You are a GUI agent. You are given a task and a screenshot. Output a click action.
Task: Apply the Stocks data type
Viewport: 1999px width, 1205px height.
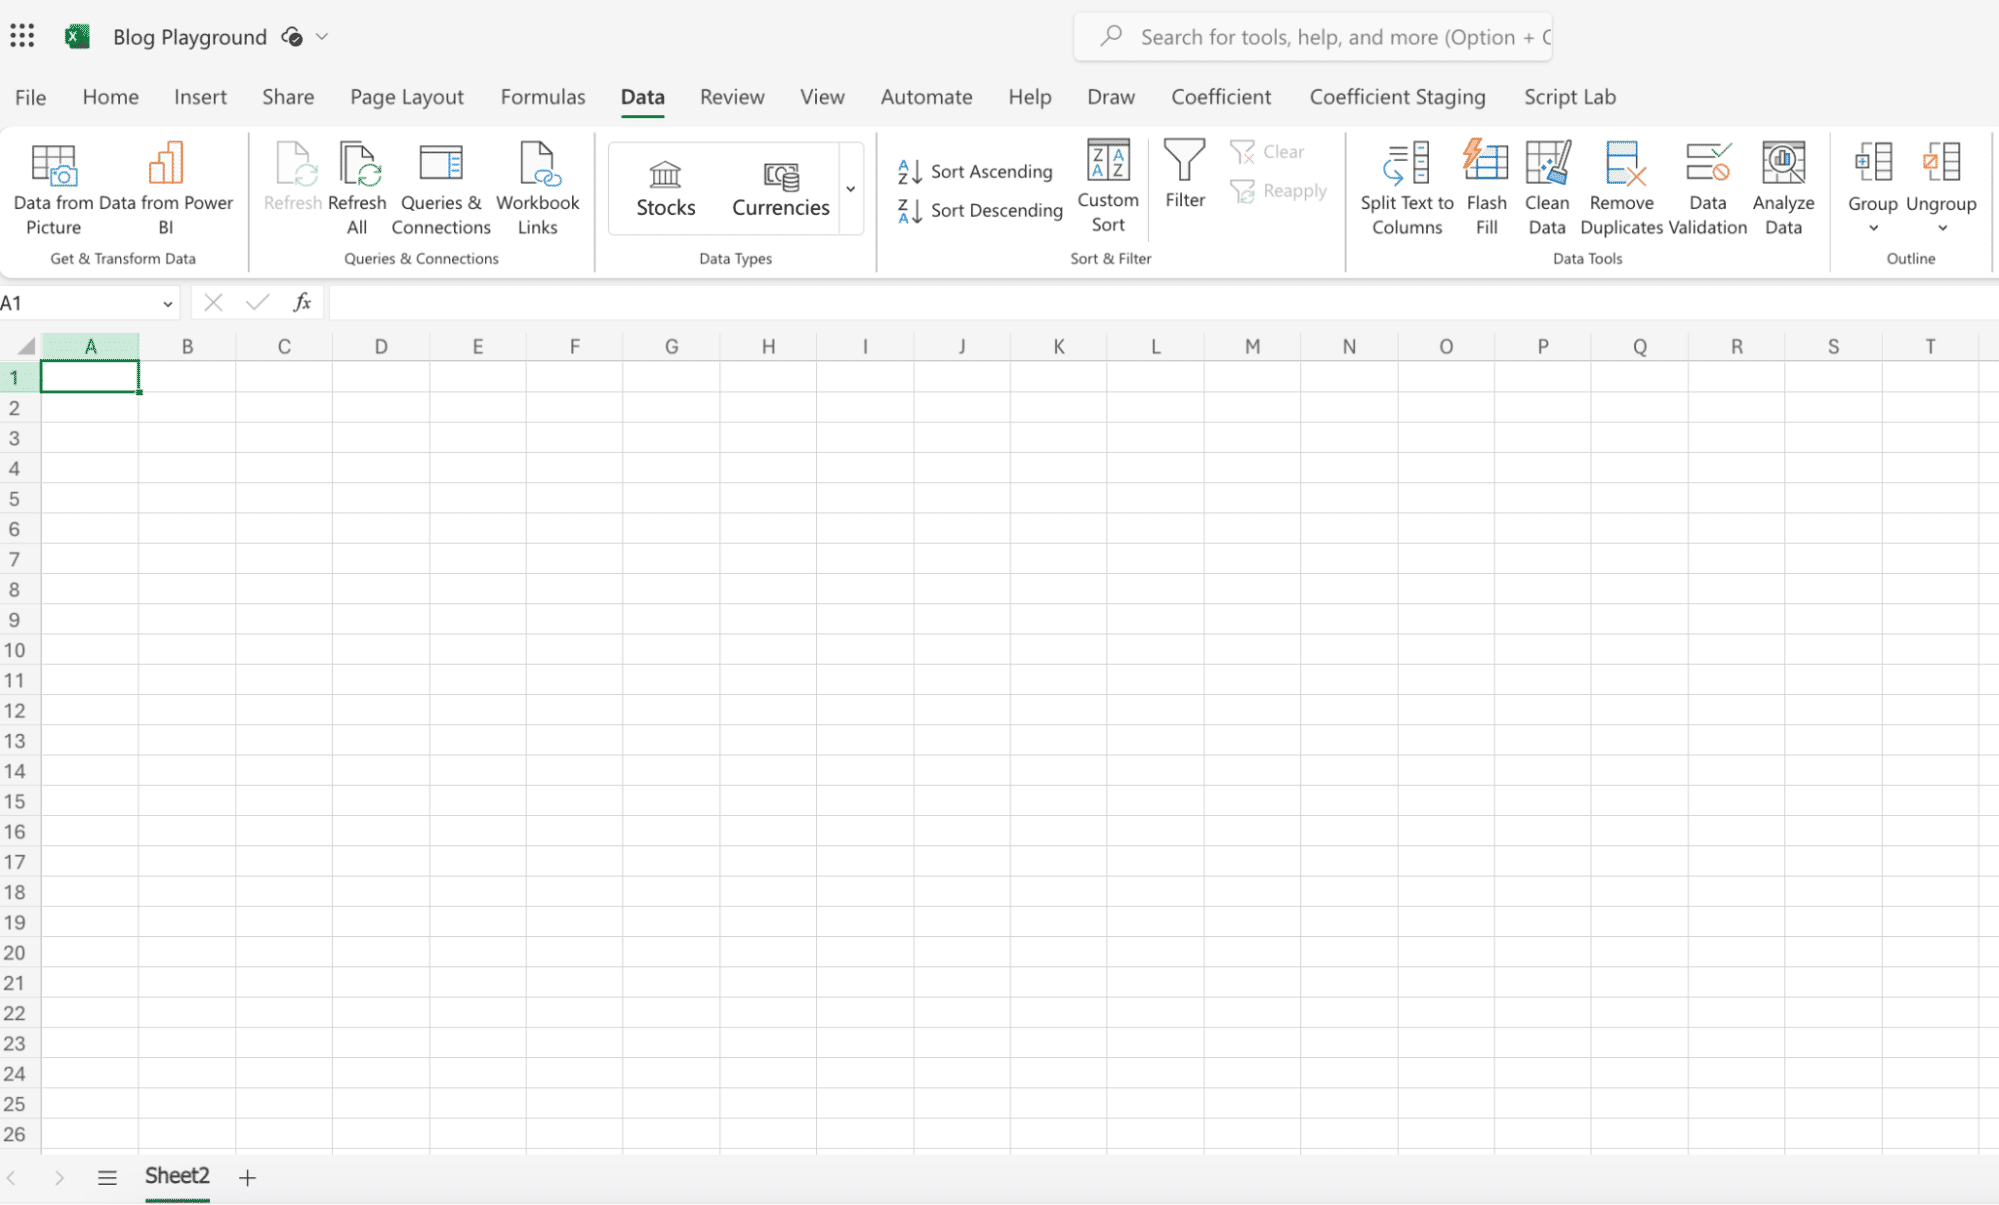665,188
